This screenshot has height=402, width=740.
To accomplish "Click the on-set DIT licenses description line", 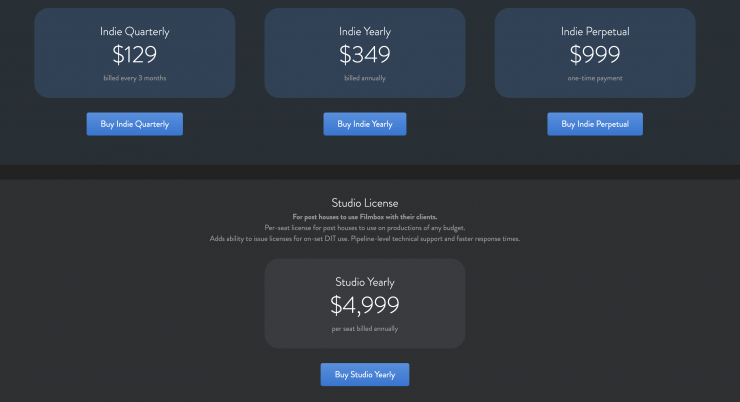I will [365, 239].
